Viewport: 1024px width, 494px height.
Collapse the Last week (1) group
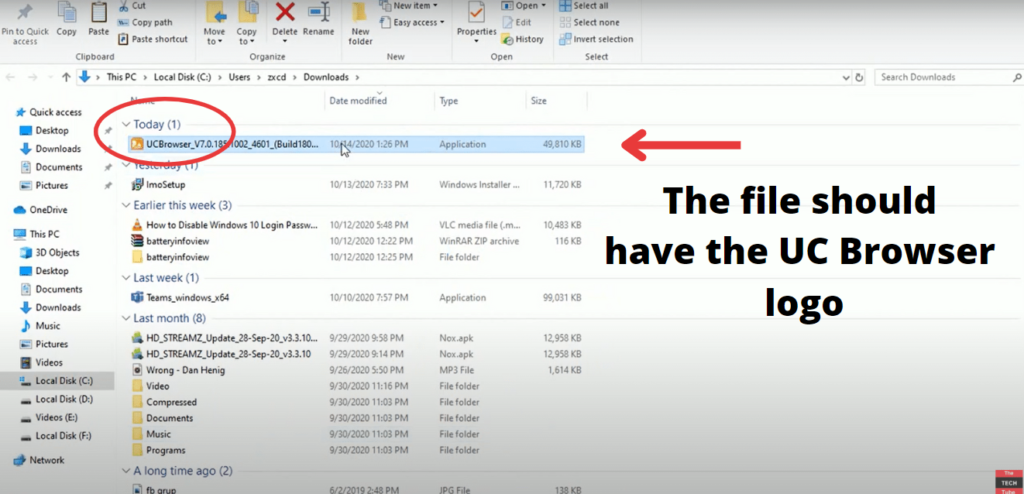[x=126, y=278]
